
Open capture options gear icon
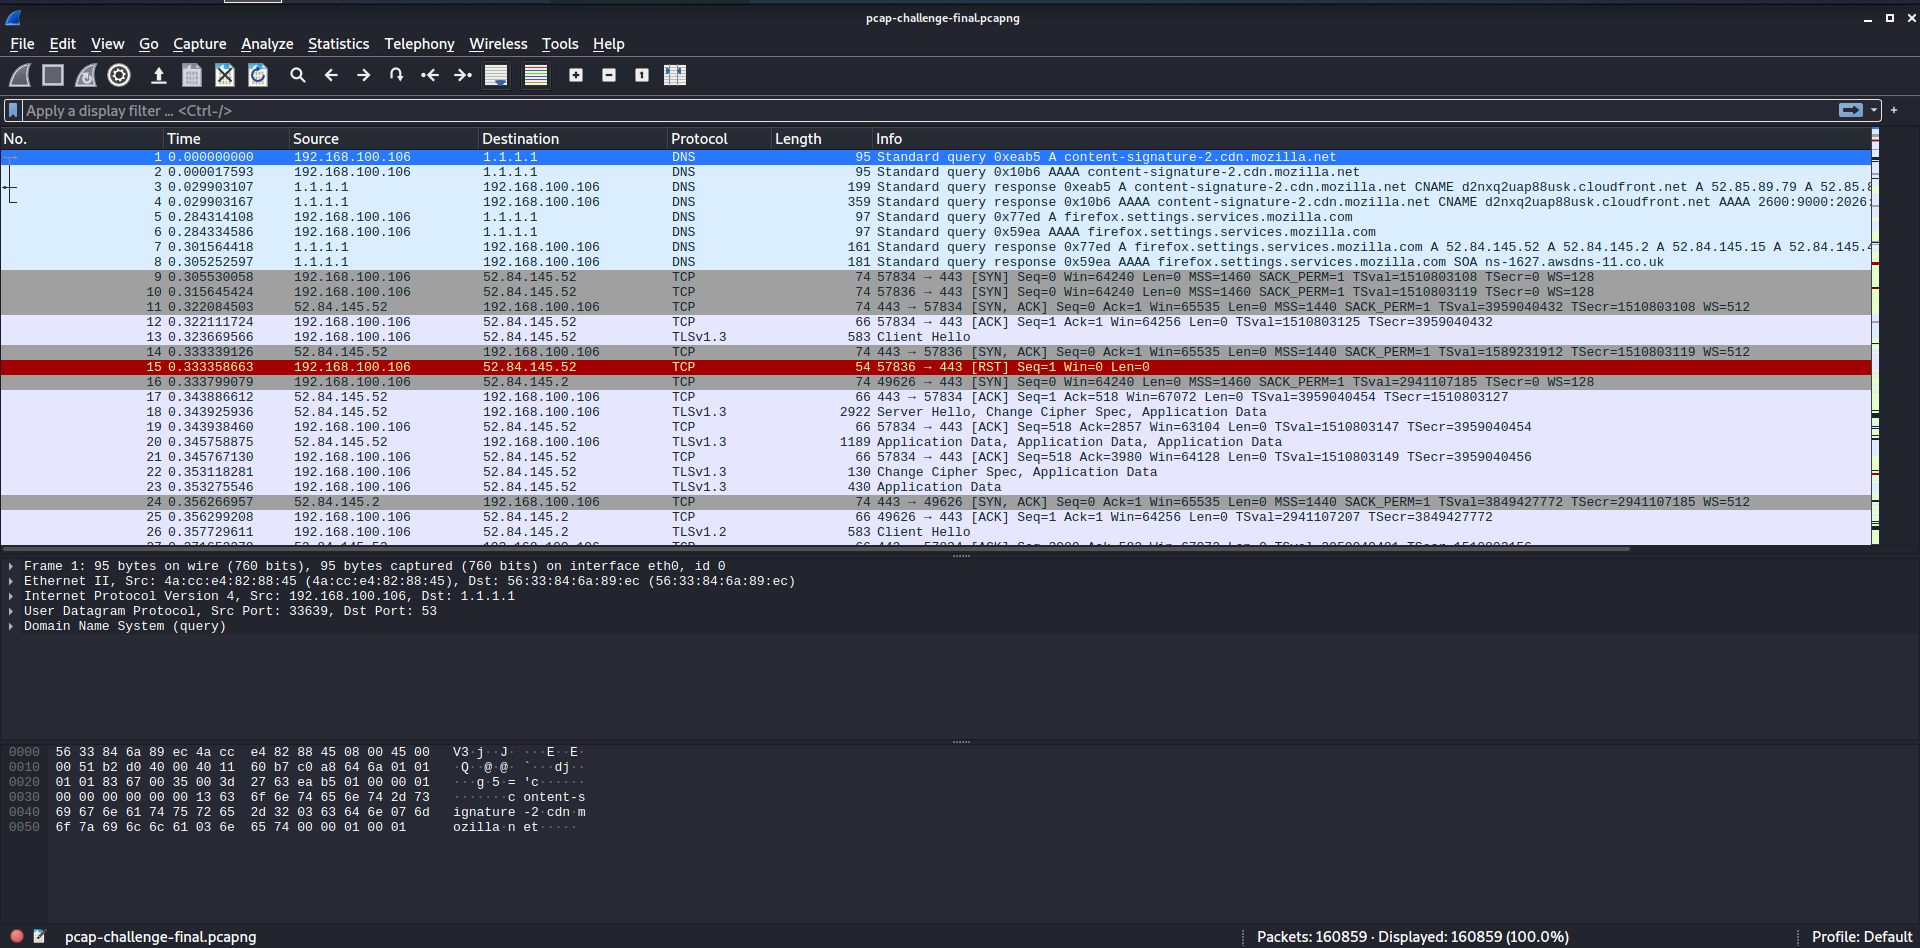[x=119, y=75]
